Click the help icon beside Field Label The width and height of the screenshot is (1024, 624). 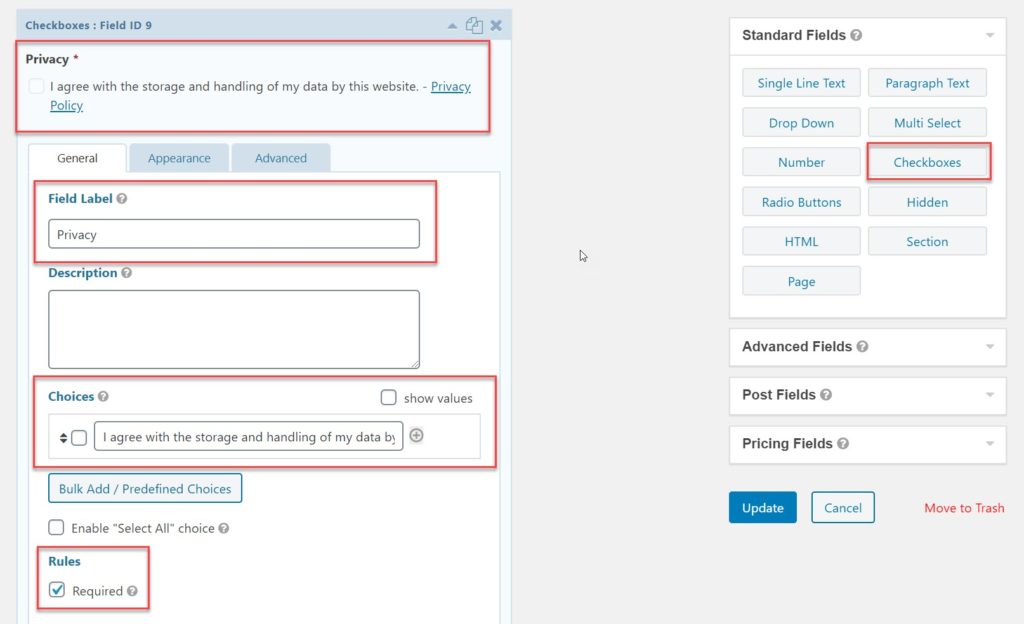pyautogui.click(x=122, y=199)
